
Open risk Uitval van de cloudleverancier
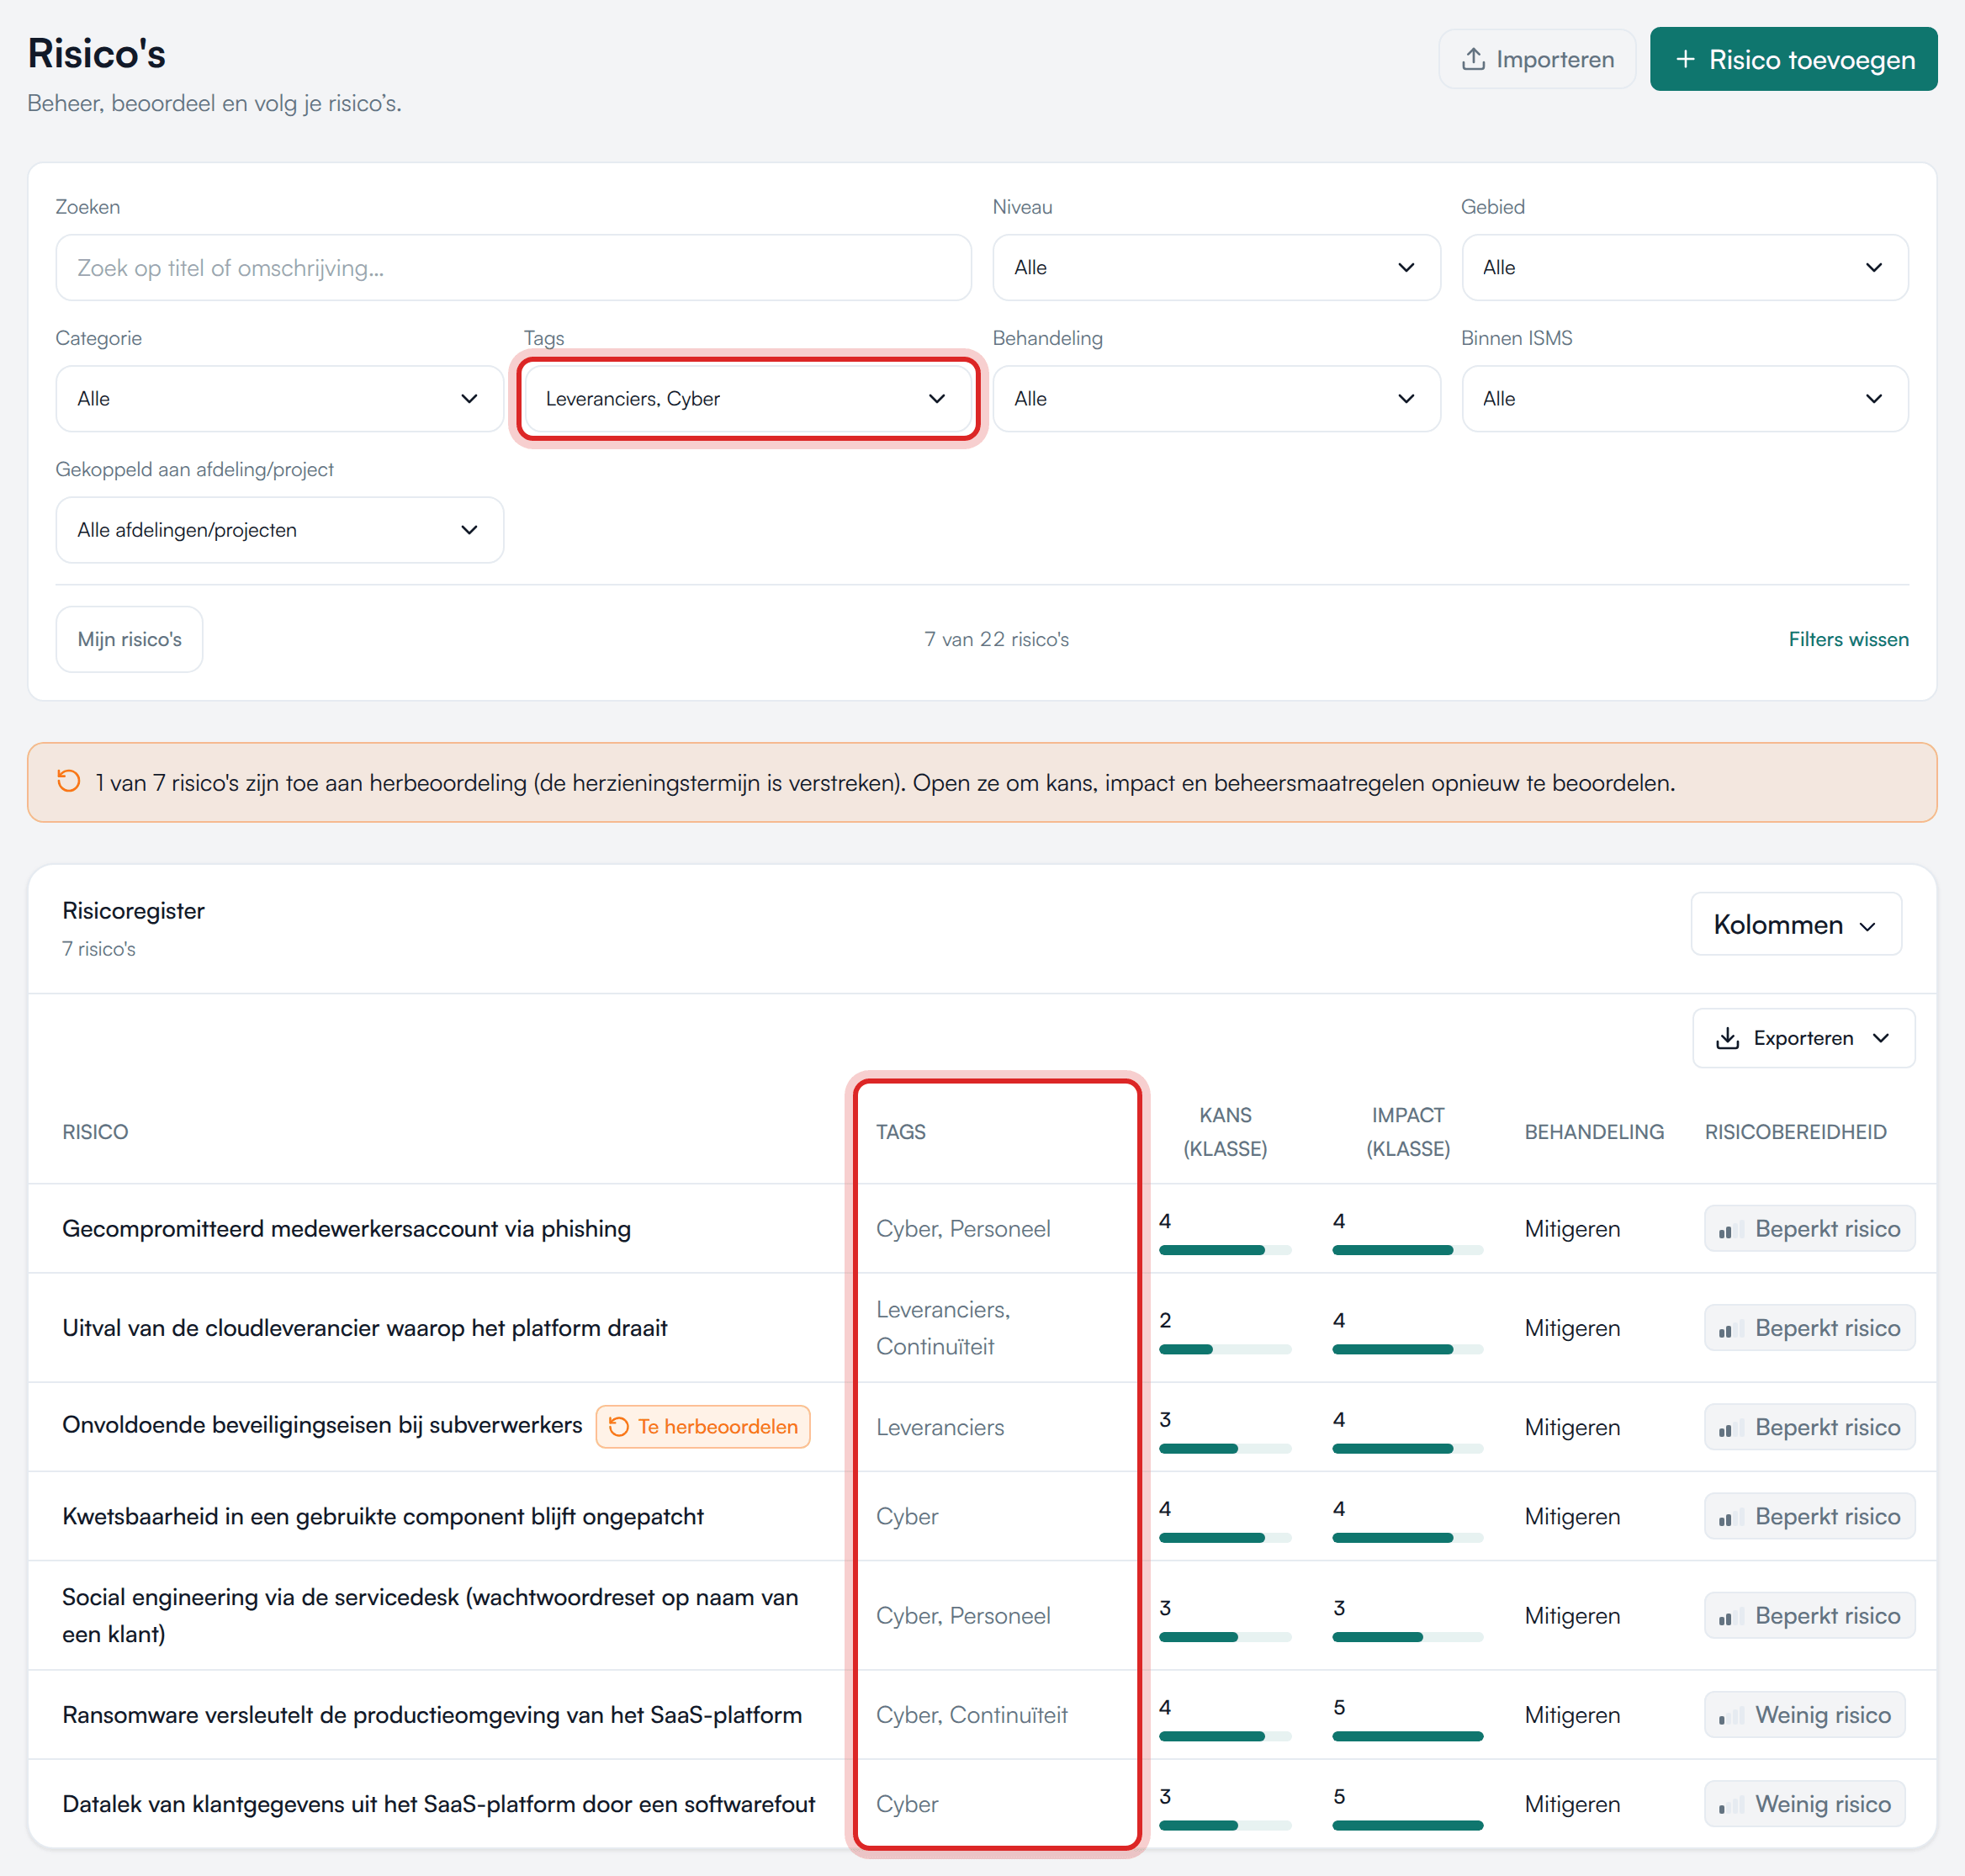(x=364, y=1327)
